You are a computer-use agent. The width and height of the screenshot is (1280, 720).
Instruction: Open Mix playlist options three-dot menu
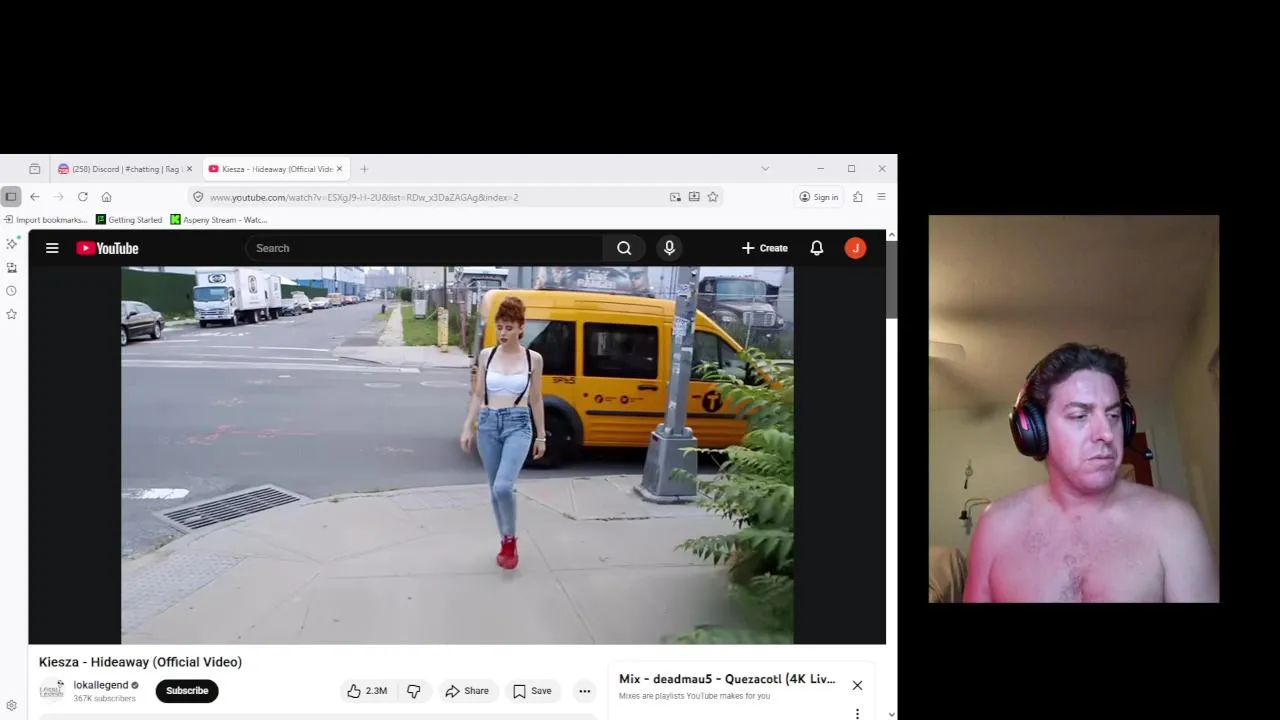[857, 713]
